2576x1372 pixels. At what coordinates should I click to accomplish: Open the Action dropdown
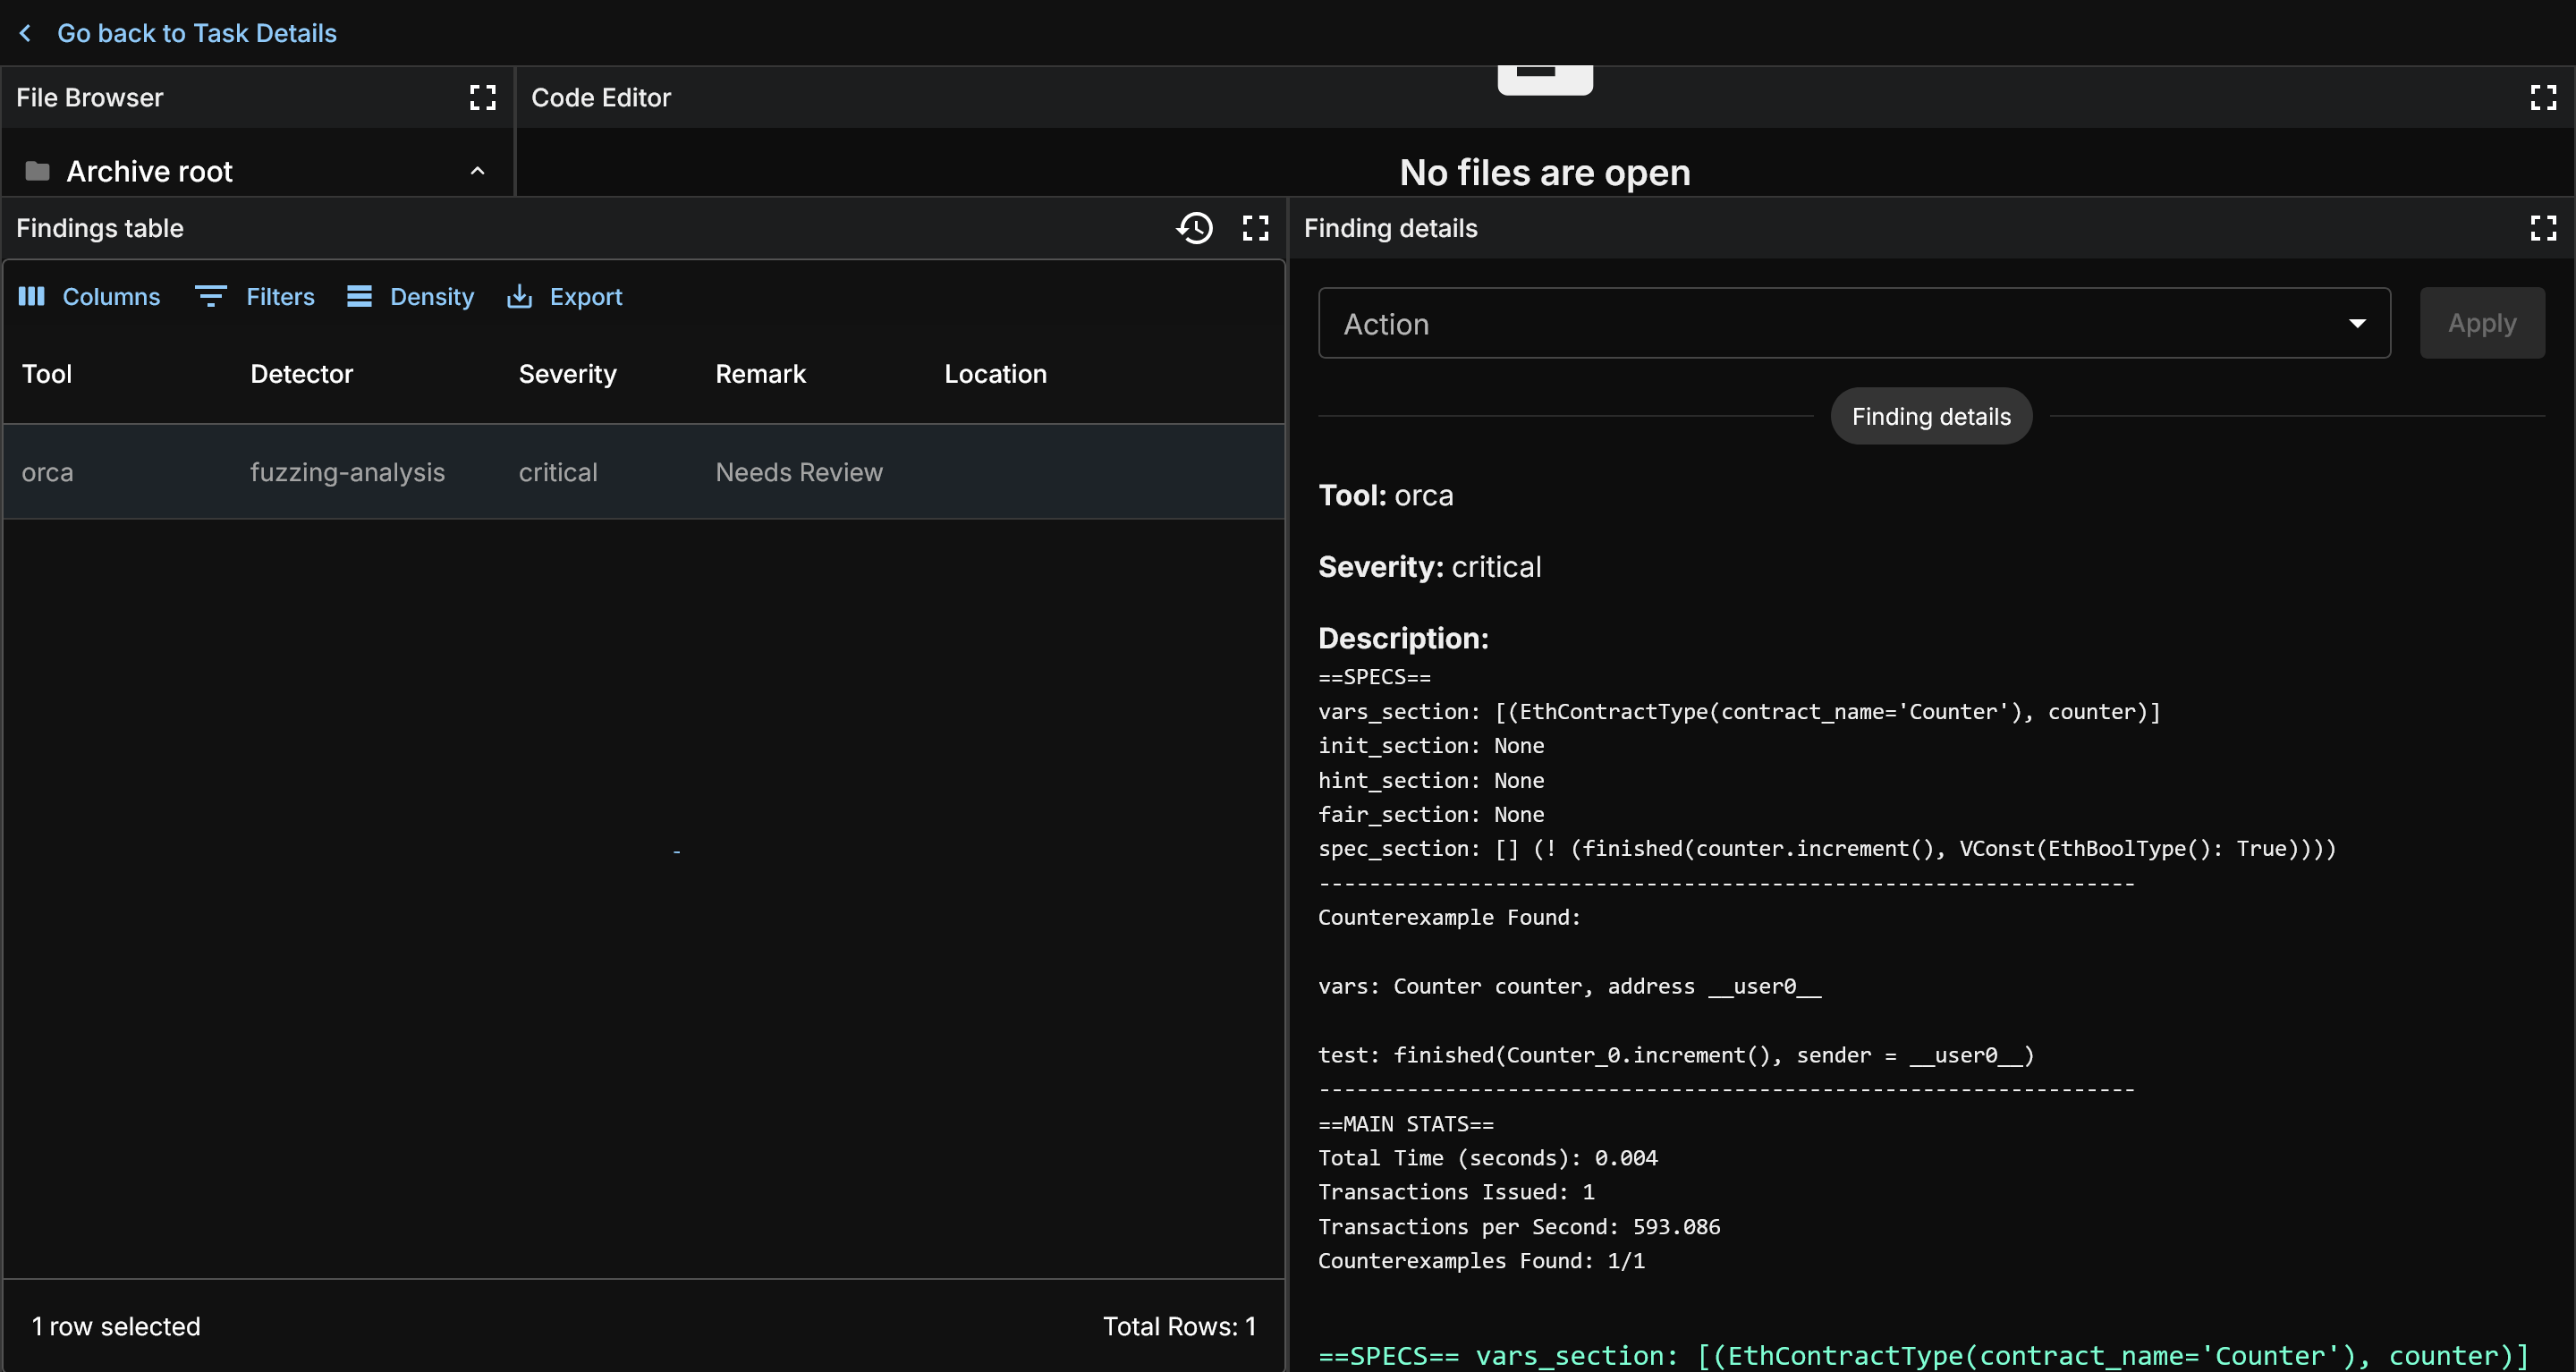coord(1854,323)
